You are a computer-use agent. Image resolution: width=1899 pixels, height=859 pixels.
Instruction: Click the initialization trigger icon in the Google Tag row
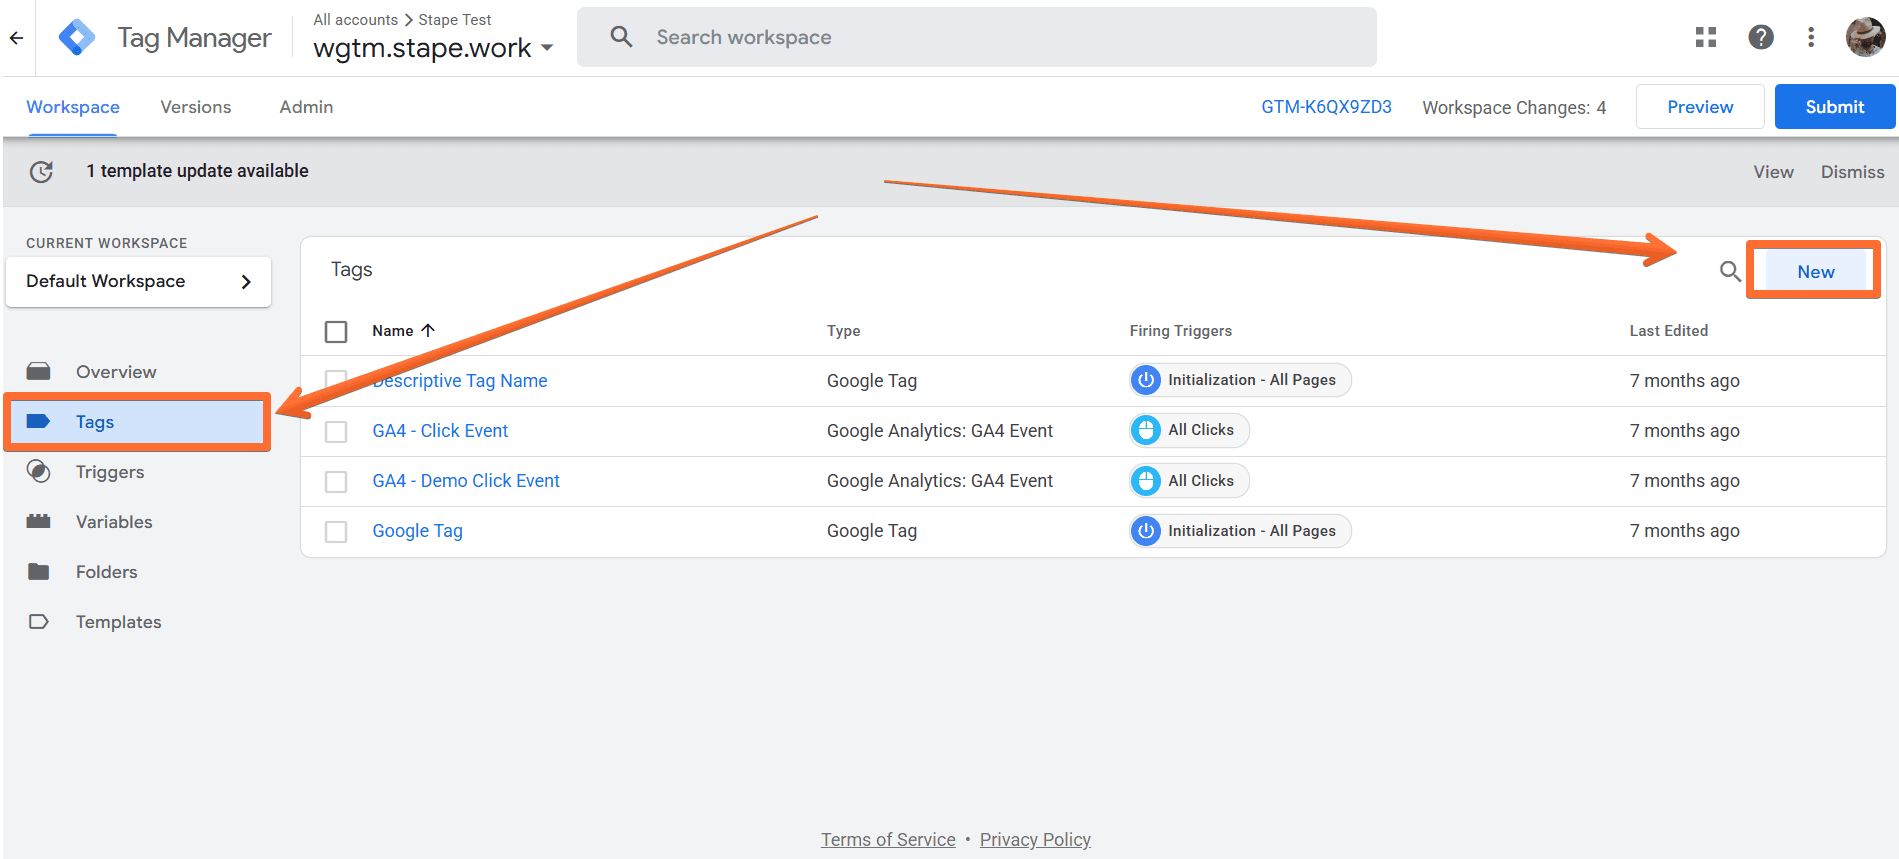1146,531
